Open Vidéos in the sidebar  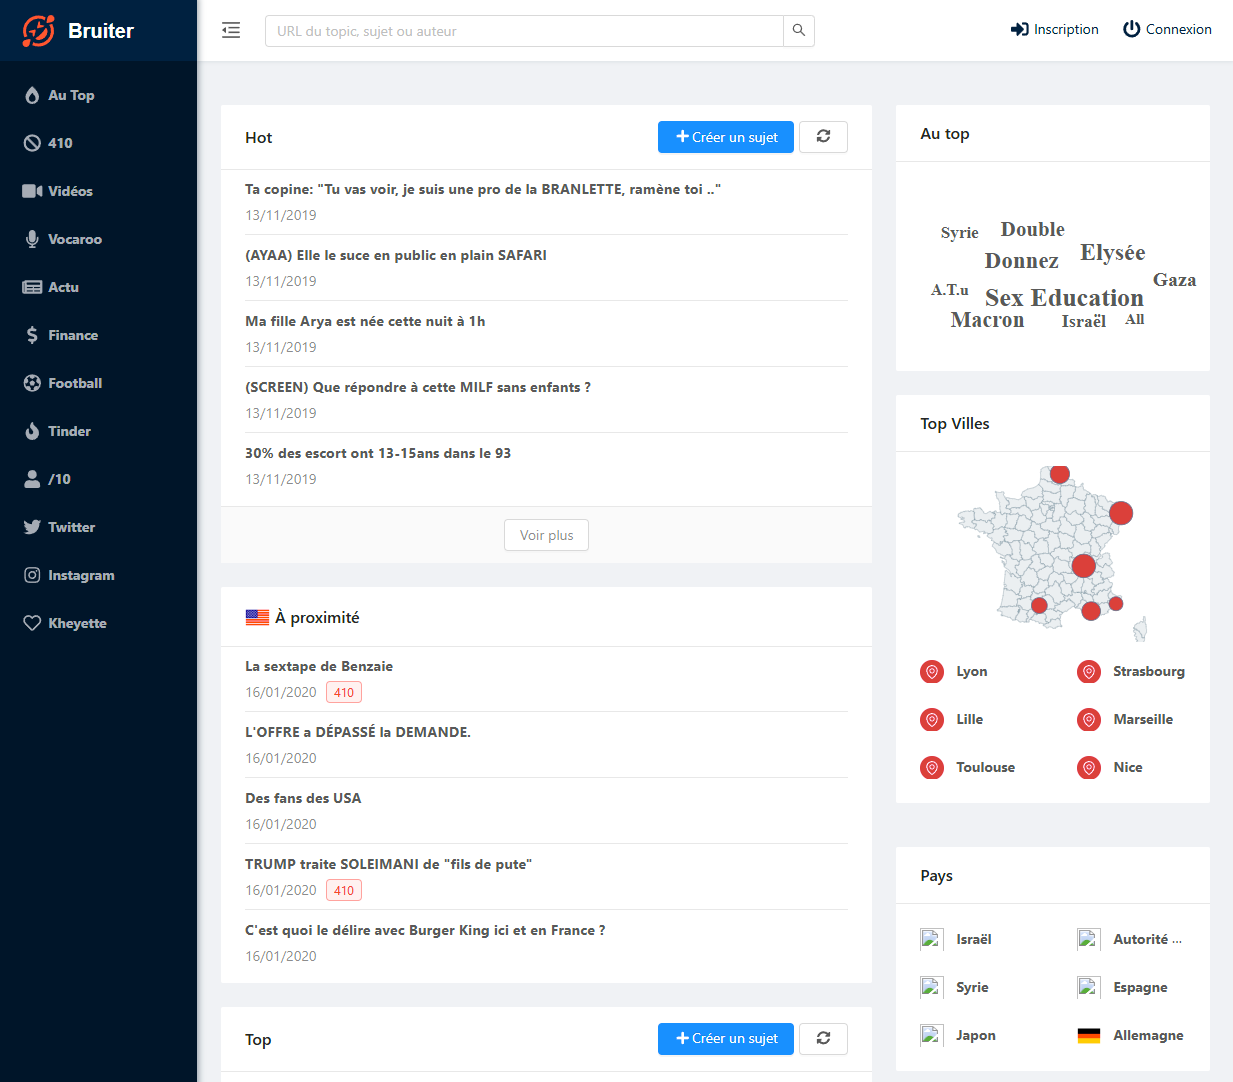(x=70, y=191)
